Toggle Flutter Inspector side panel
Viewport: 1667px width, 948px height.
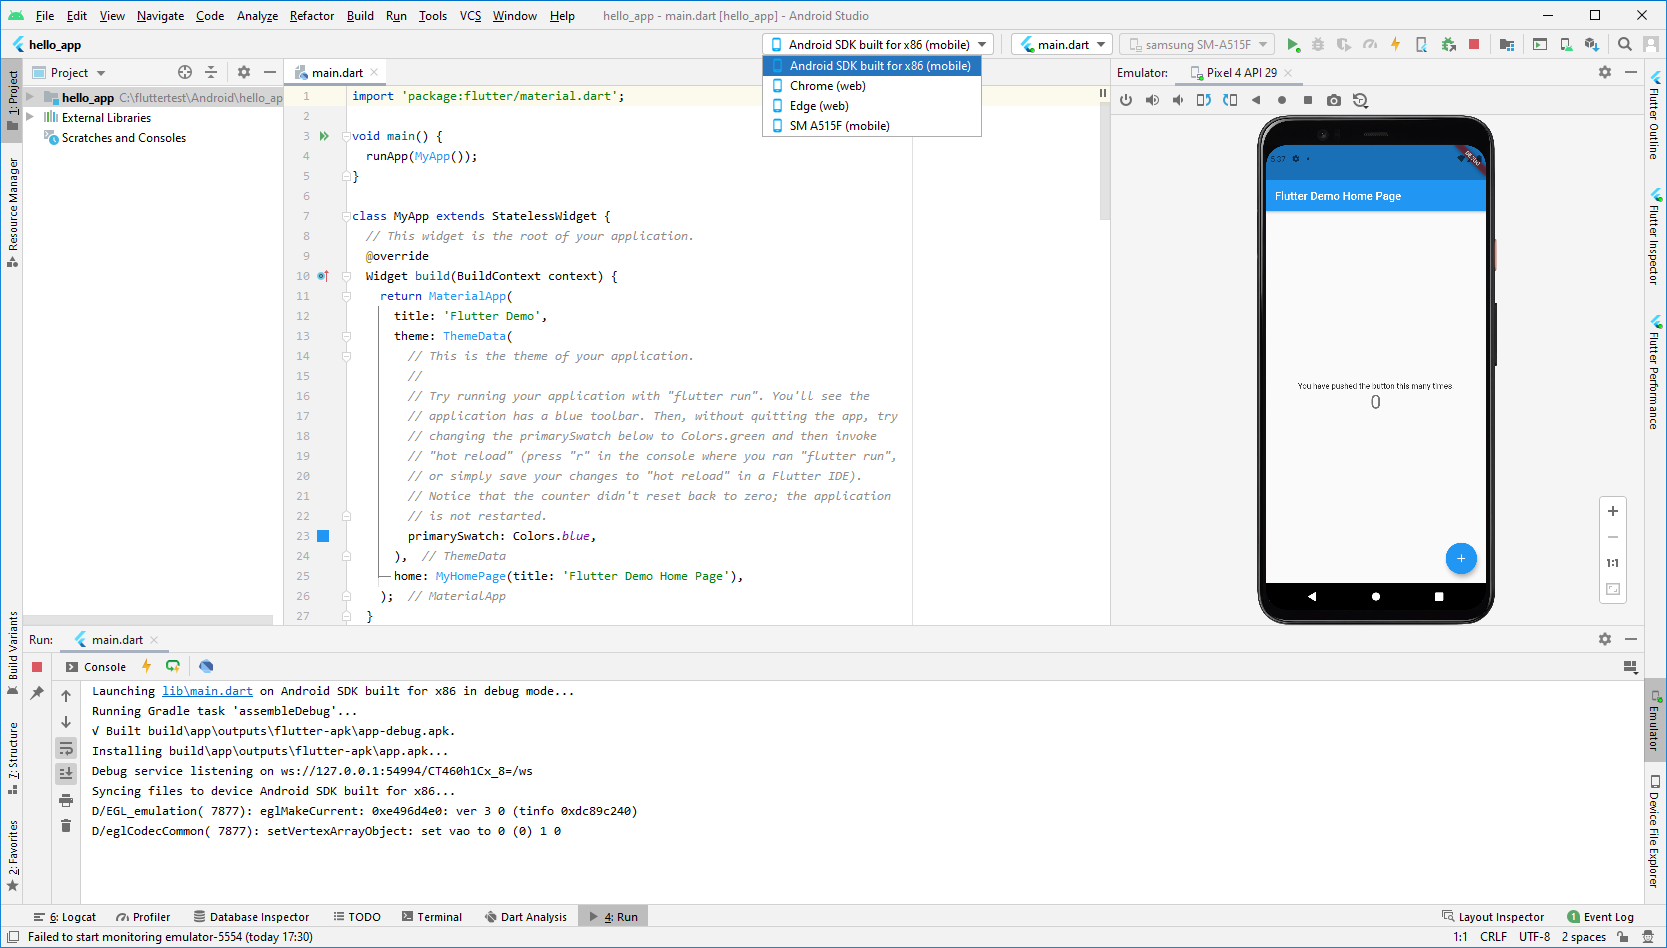(x=1654, y=237)
